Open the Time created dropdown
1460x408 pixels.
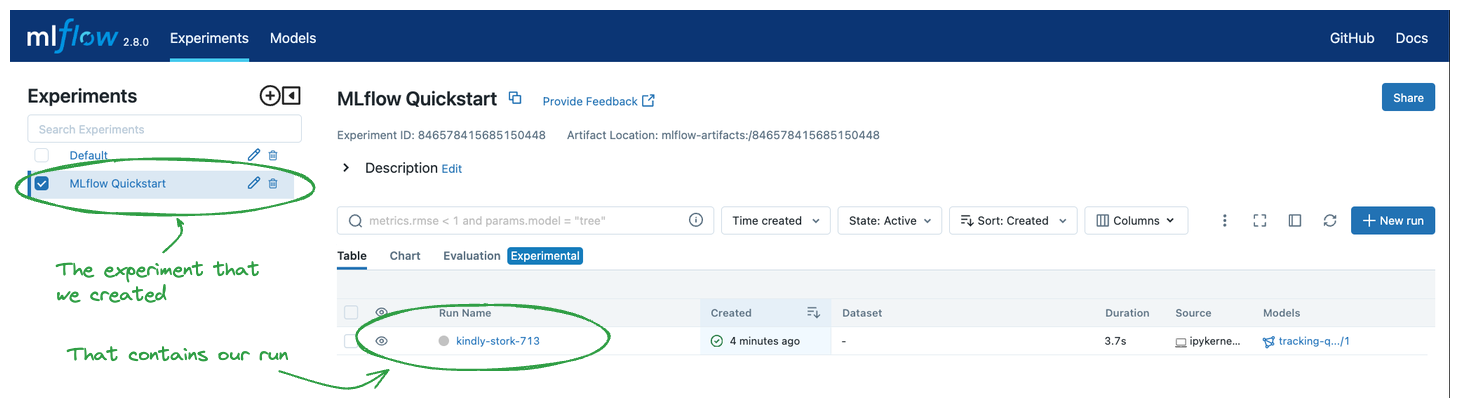coord(775,221)
